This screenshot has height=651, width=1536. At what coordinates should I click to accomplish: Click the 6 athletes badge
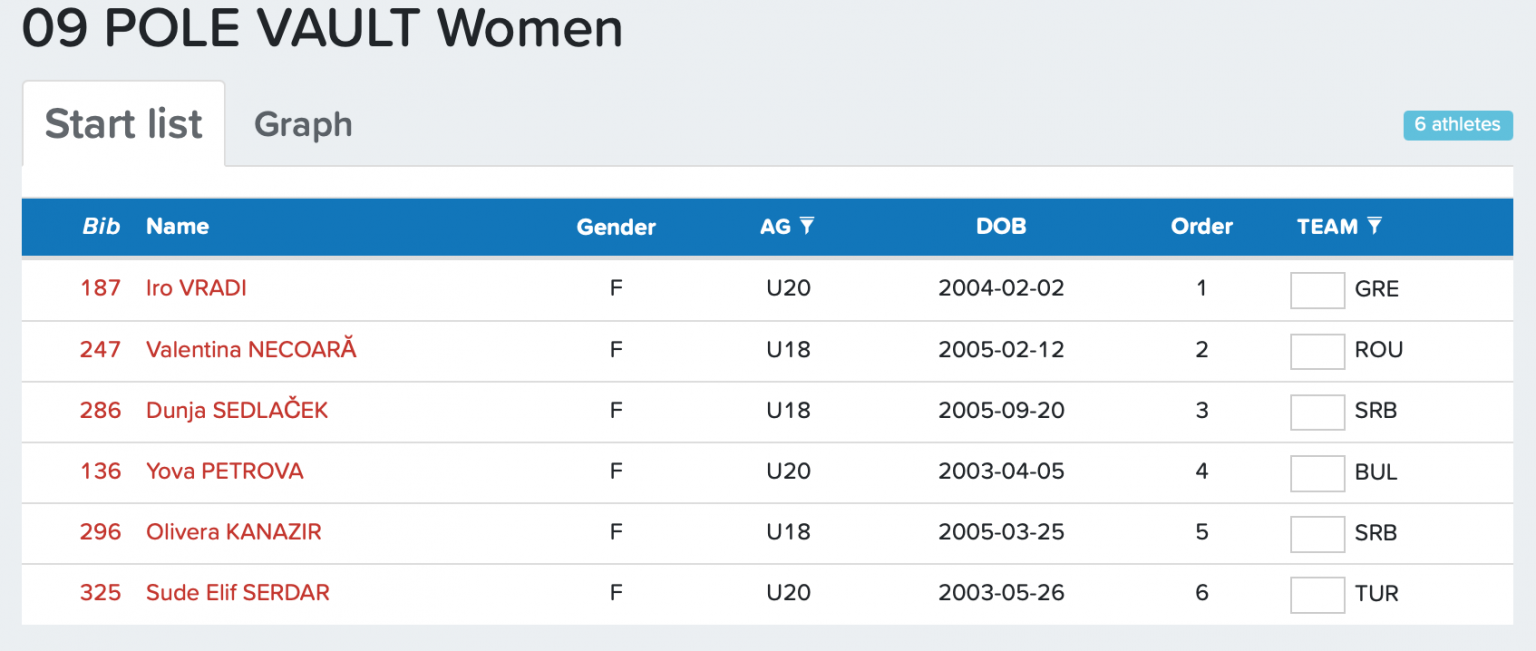pyautogui.click(x=1457, y=125)
